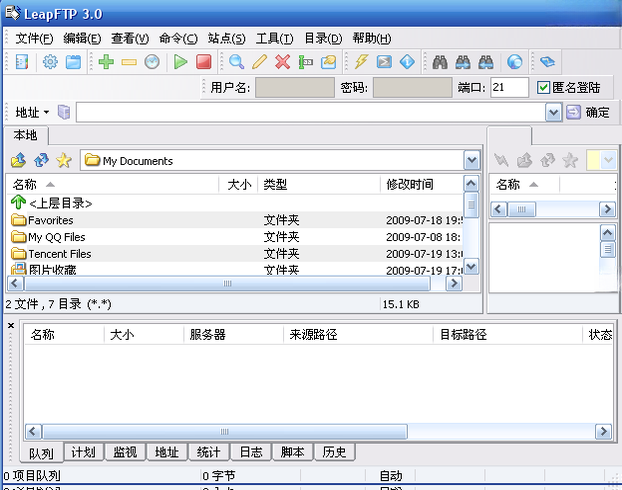Open the 目录(D) menu
622x490 pixels.
[323, 38]
